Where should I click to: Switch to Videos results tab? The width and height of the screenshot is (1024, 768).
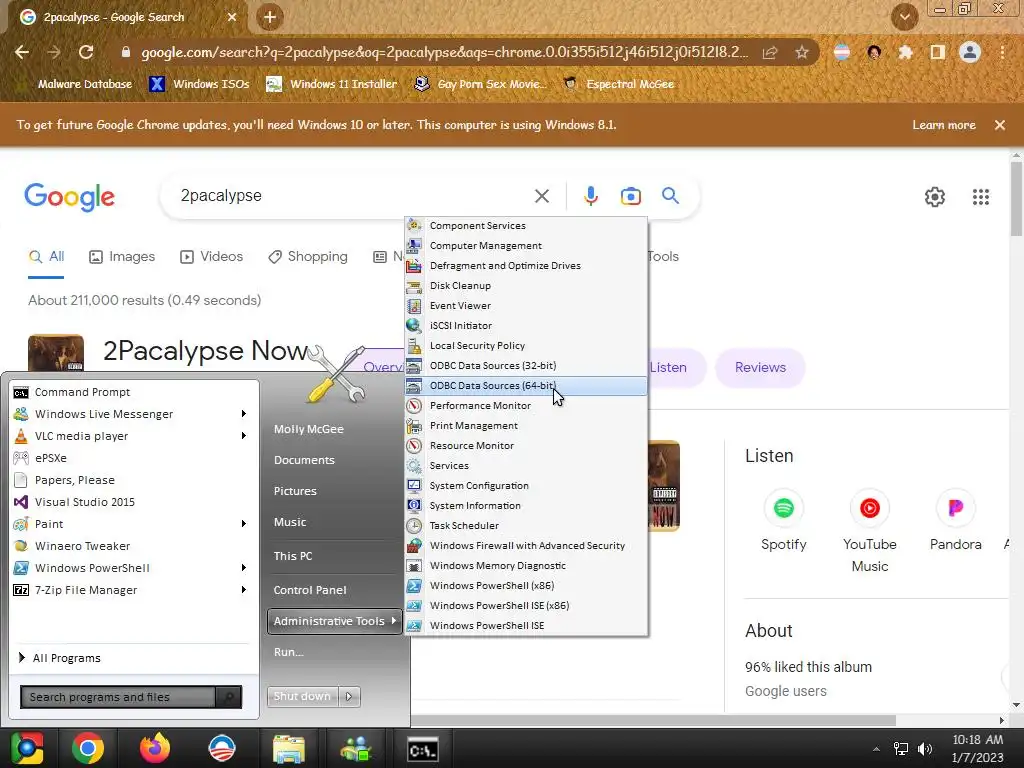[212, 257]
